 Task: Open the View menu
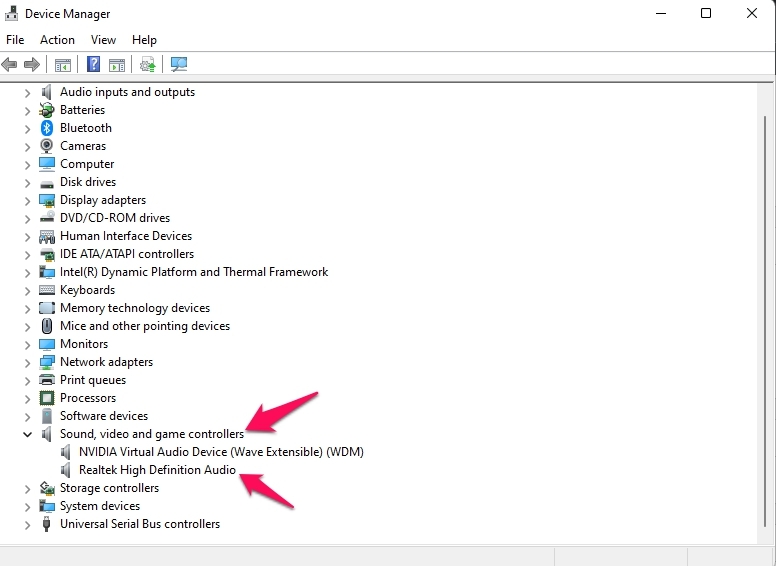[103, 40]
